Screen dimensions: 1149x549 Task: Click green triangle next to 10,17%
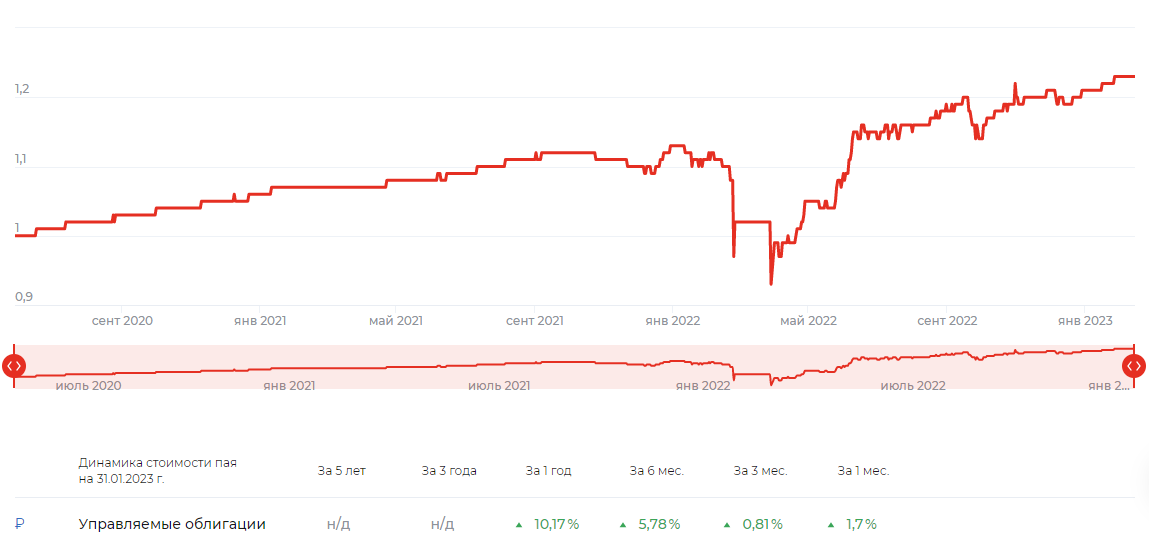pyautogui.click(x=519, y=524)
